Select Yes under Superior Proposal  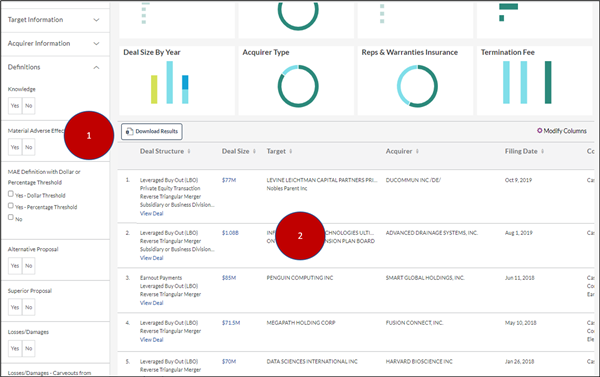click(x=15, y=307)
